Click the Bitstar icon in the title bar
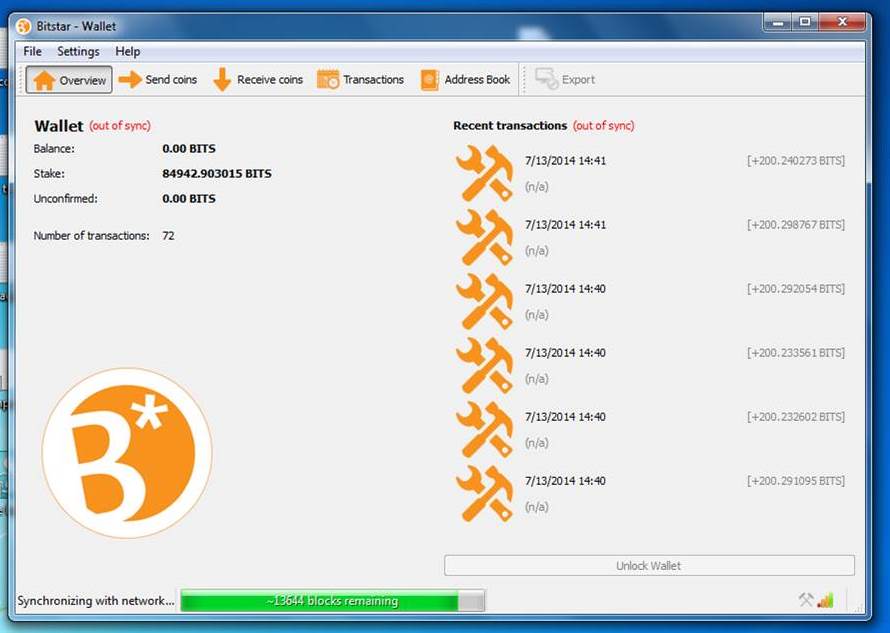Viewport: 890px width, 633px height. (23, 26)
